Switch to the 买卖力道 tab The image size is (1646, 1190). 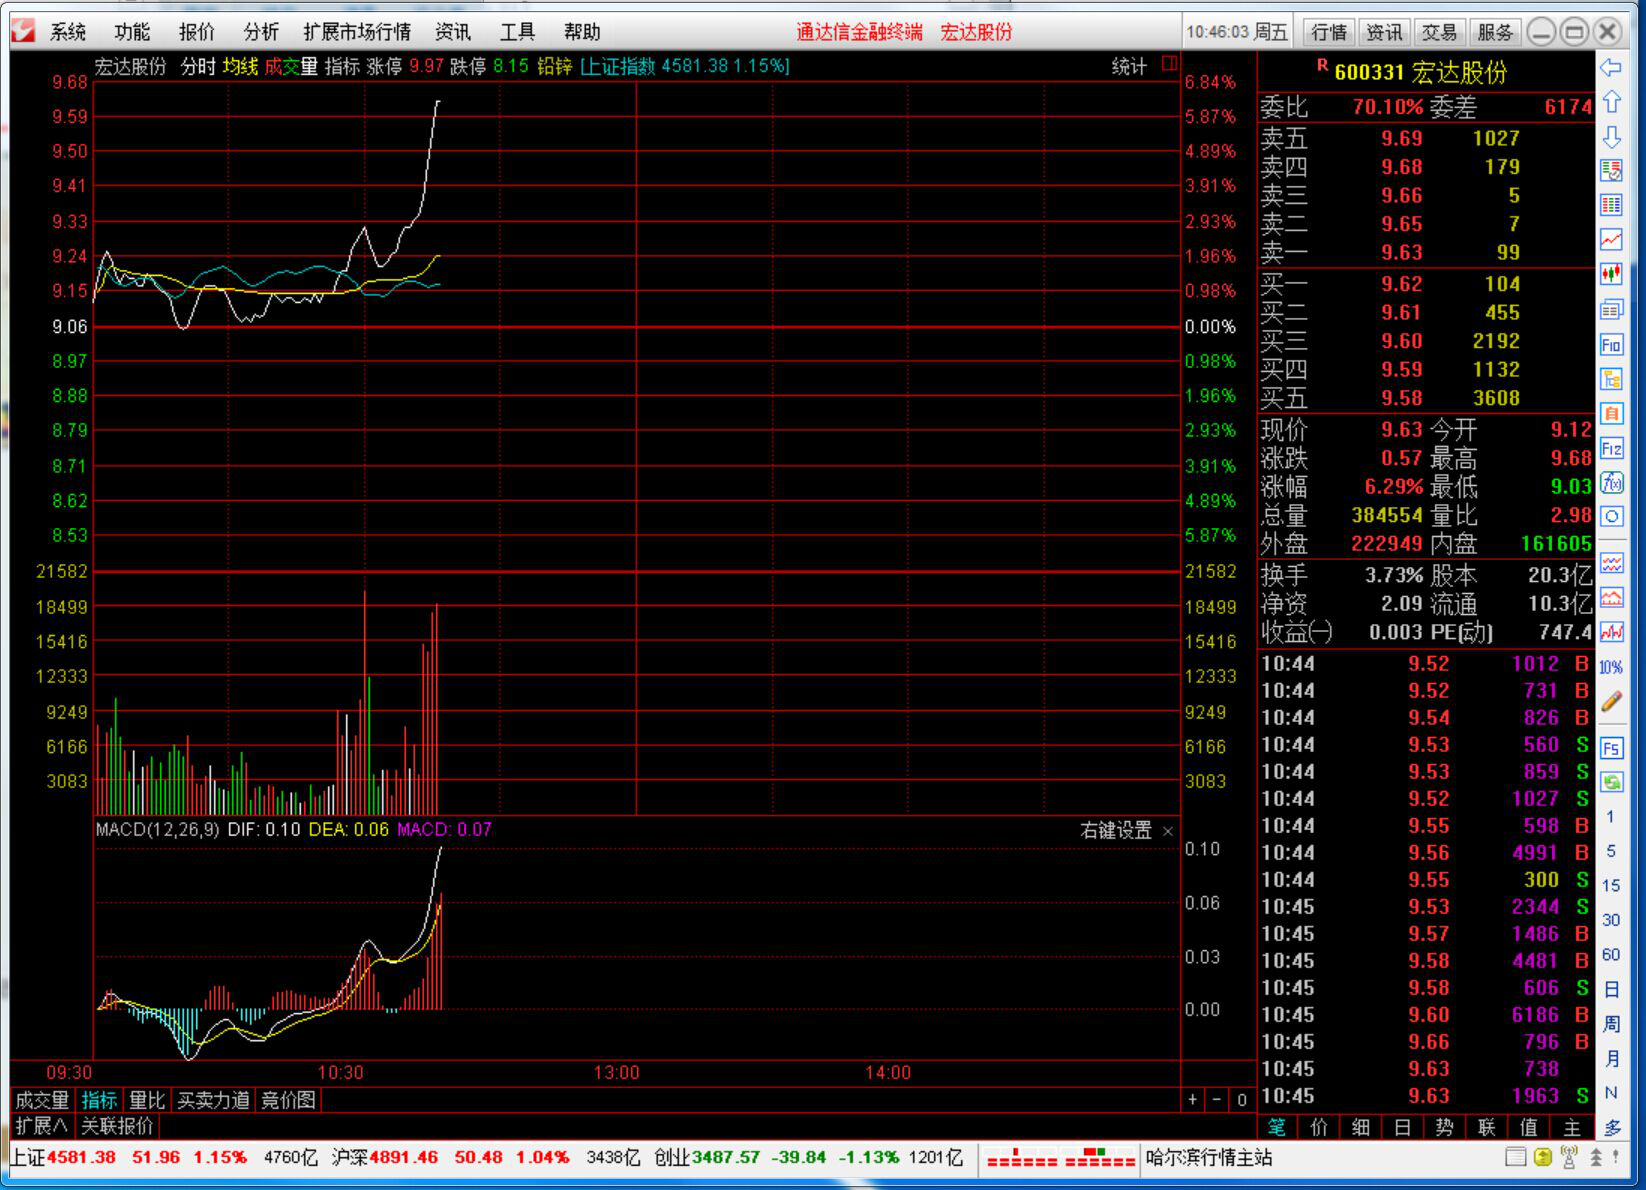point(213,1100)
